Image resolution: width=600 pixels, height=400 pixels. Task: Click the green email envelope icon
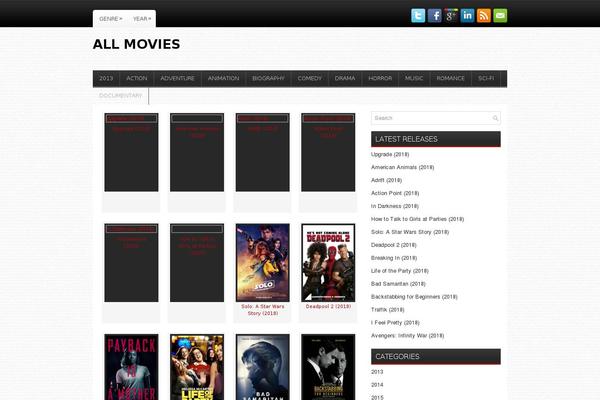click(500, 16)
